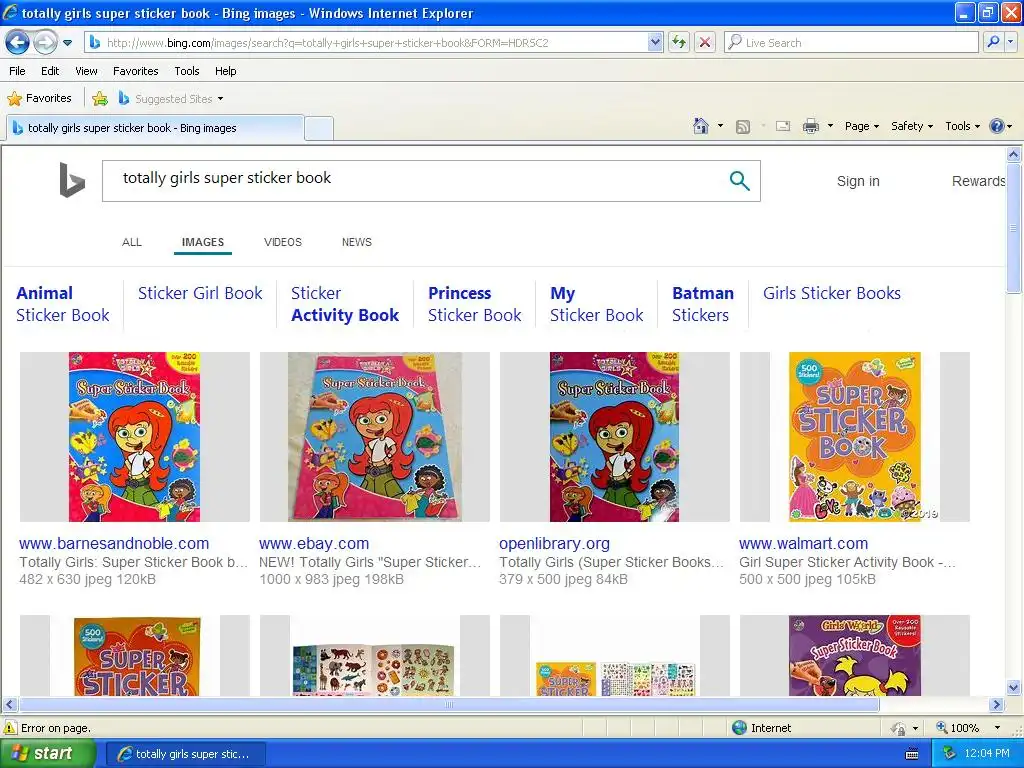This screenshot has height=768, width=1024.
Task: Click the system tray clock 12:04 PM
Action: click(987, 754)
